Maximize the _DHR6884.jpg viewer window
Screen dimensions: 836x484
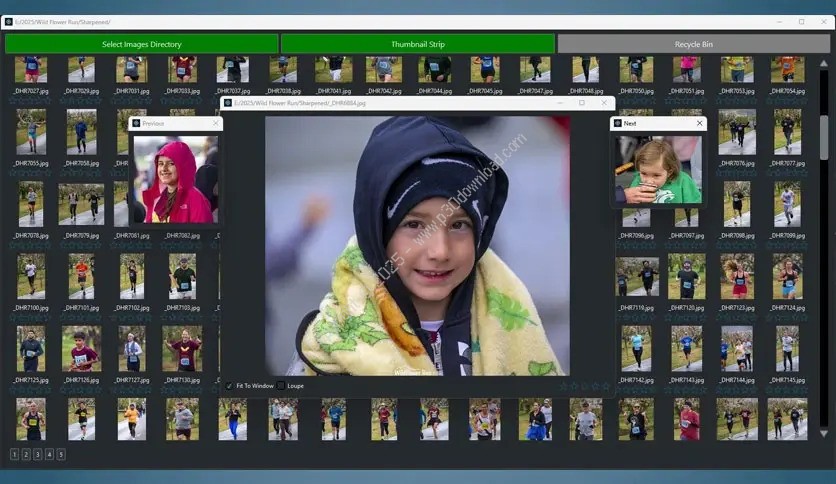582,103
